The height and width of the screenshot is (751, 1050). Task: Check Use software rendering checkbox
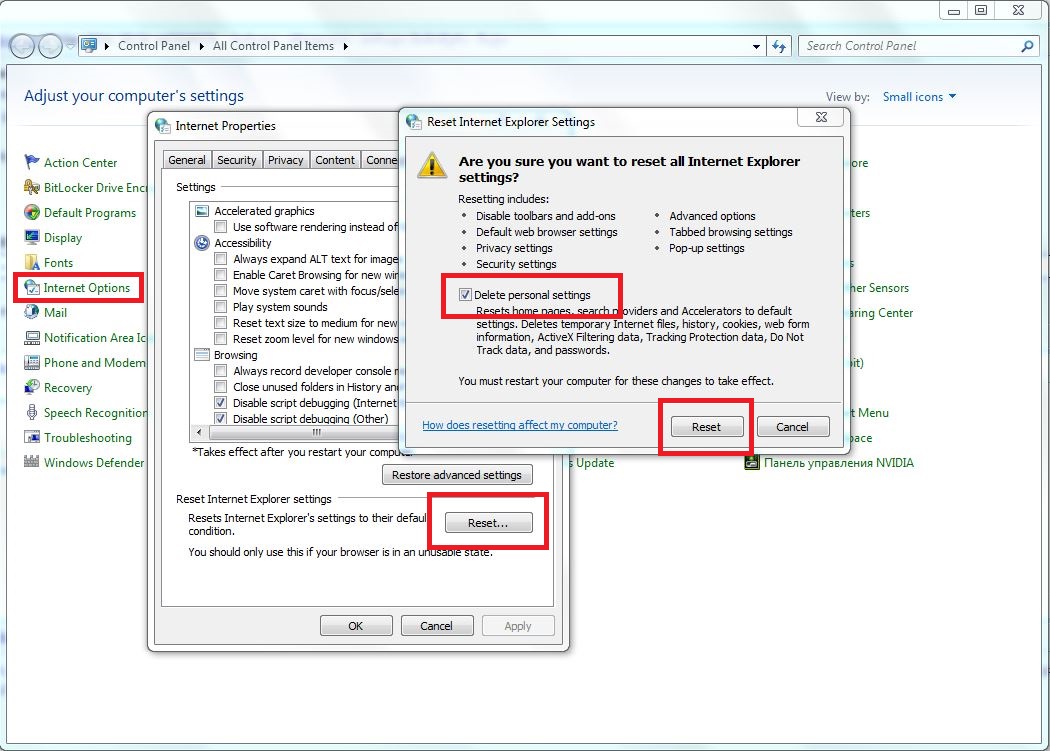(x=220, y=226)
